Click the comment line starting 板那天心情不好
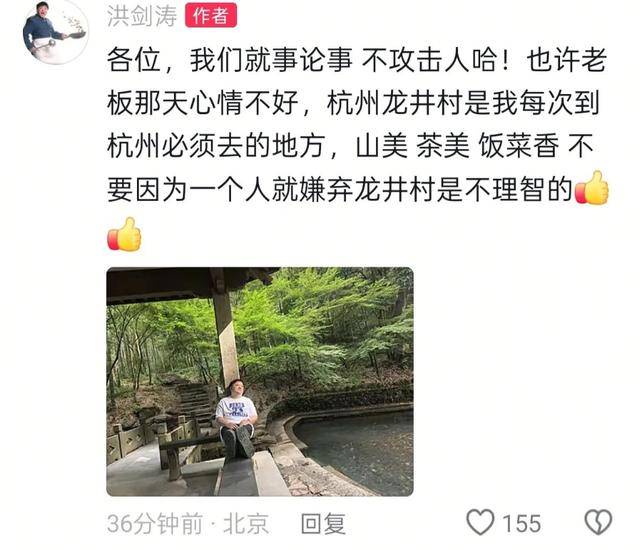Screen dimensions: 640x550 click(x=353, y=103)
